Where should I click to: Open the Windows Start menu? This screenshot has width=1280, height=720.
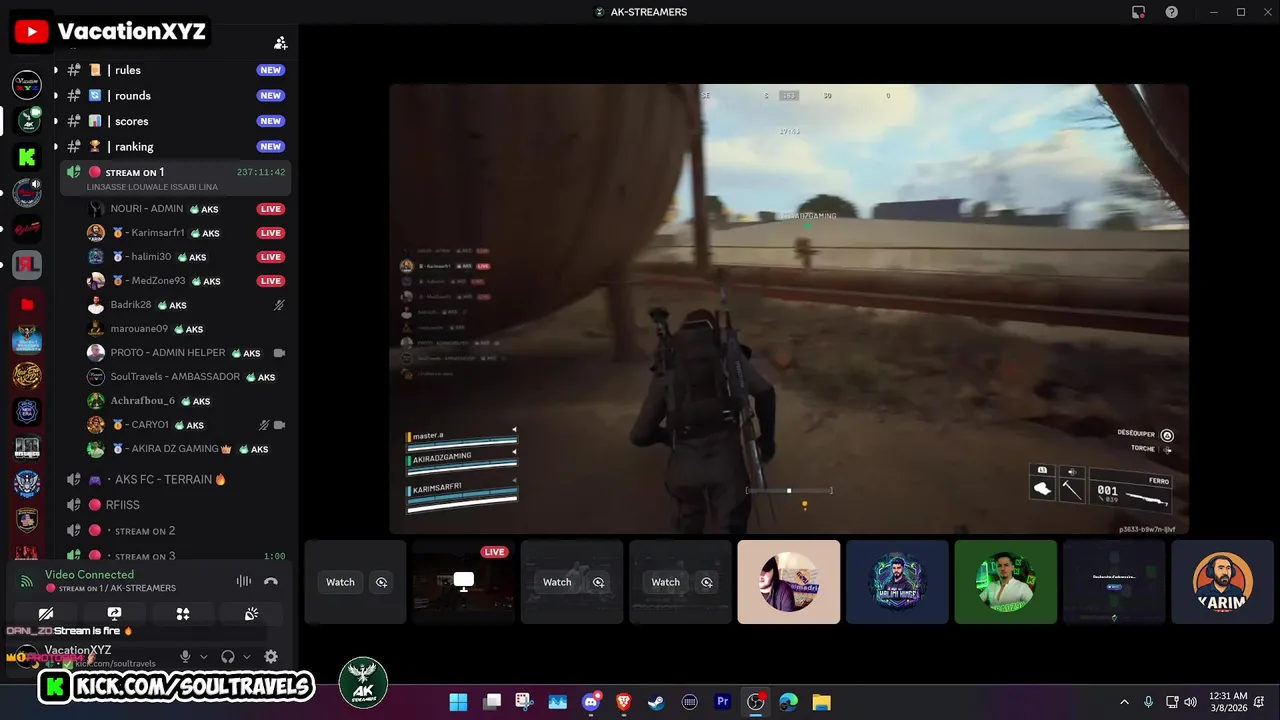(458, 702)
